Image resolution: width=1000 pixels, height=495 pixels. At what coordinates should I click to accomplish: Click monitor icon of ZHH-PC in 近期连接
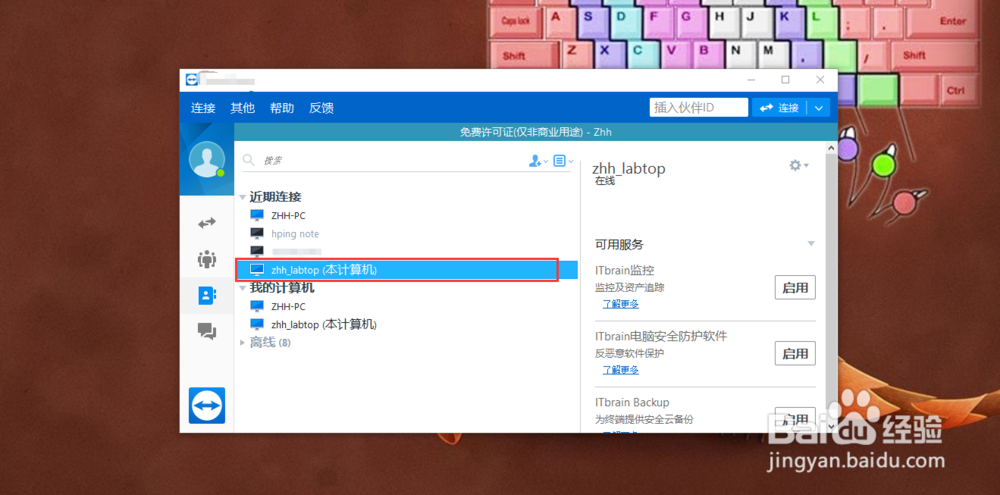(x=257, y=216)
